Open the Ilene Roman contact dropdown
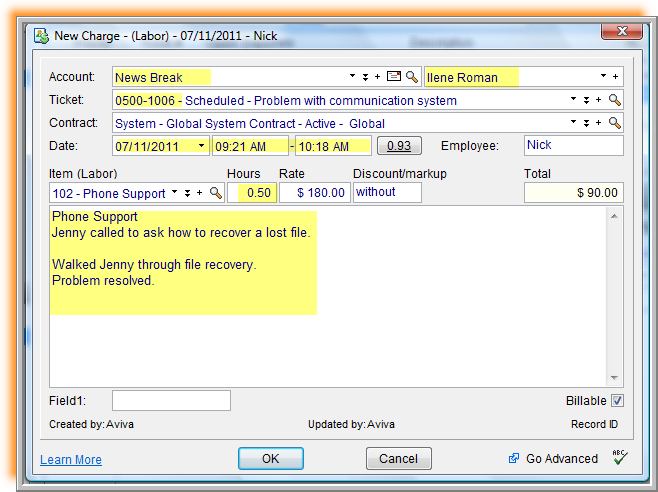This screenshot has width=658, height=492. point(603,77)
